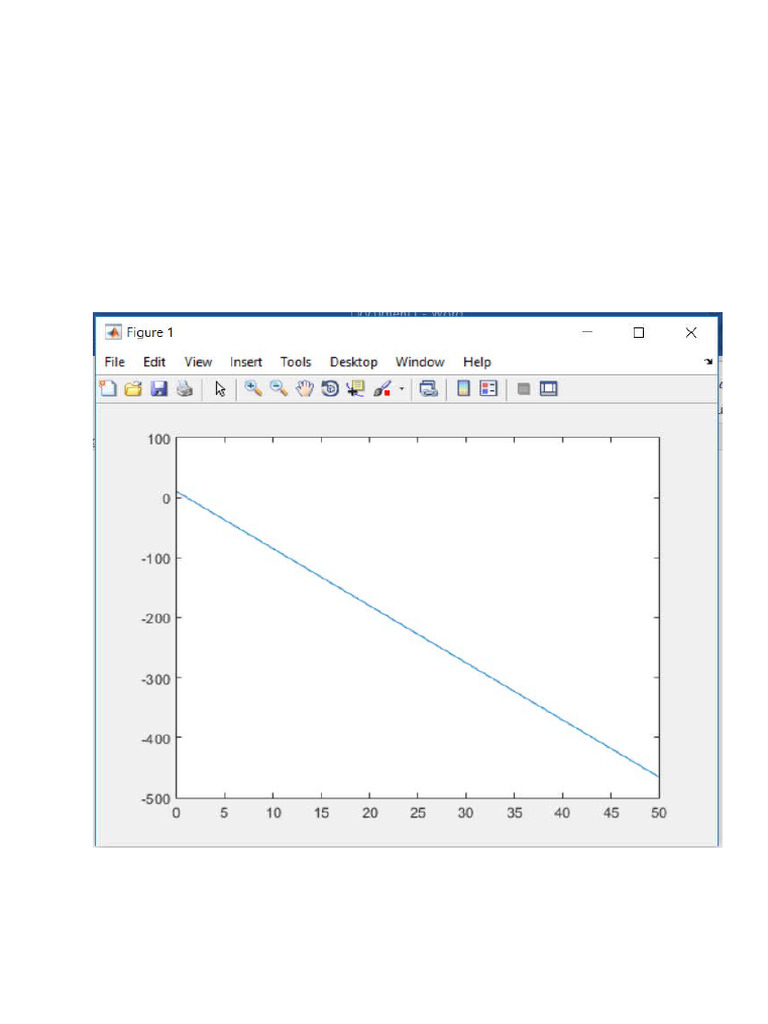Click the x-axis label 50
The width and height of the screenshot is (768, 1024).
tap(658, 813)
